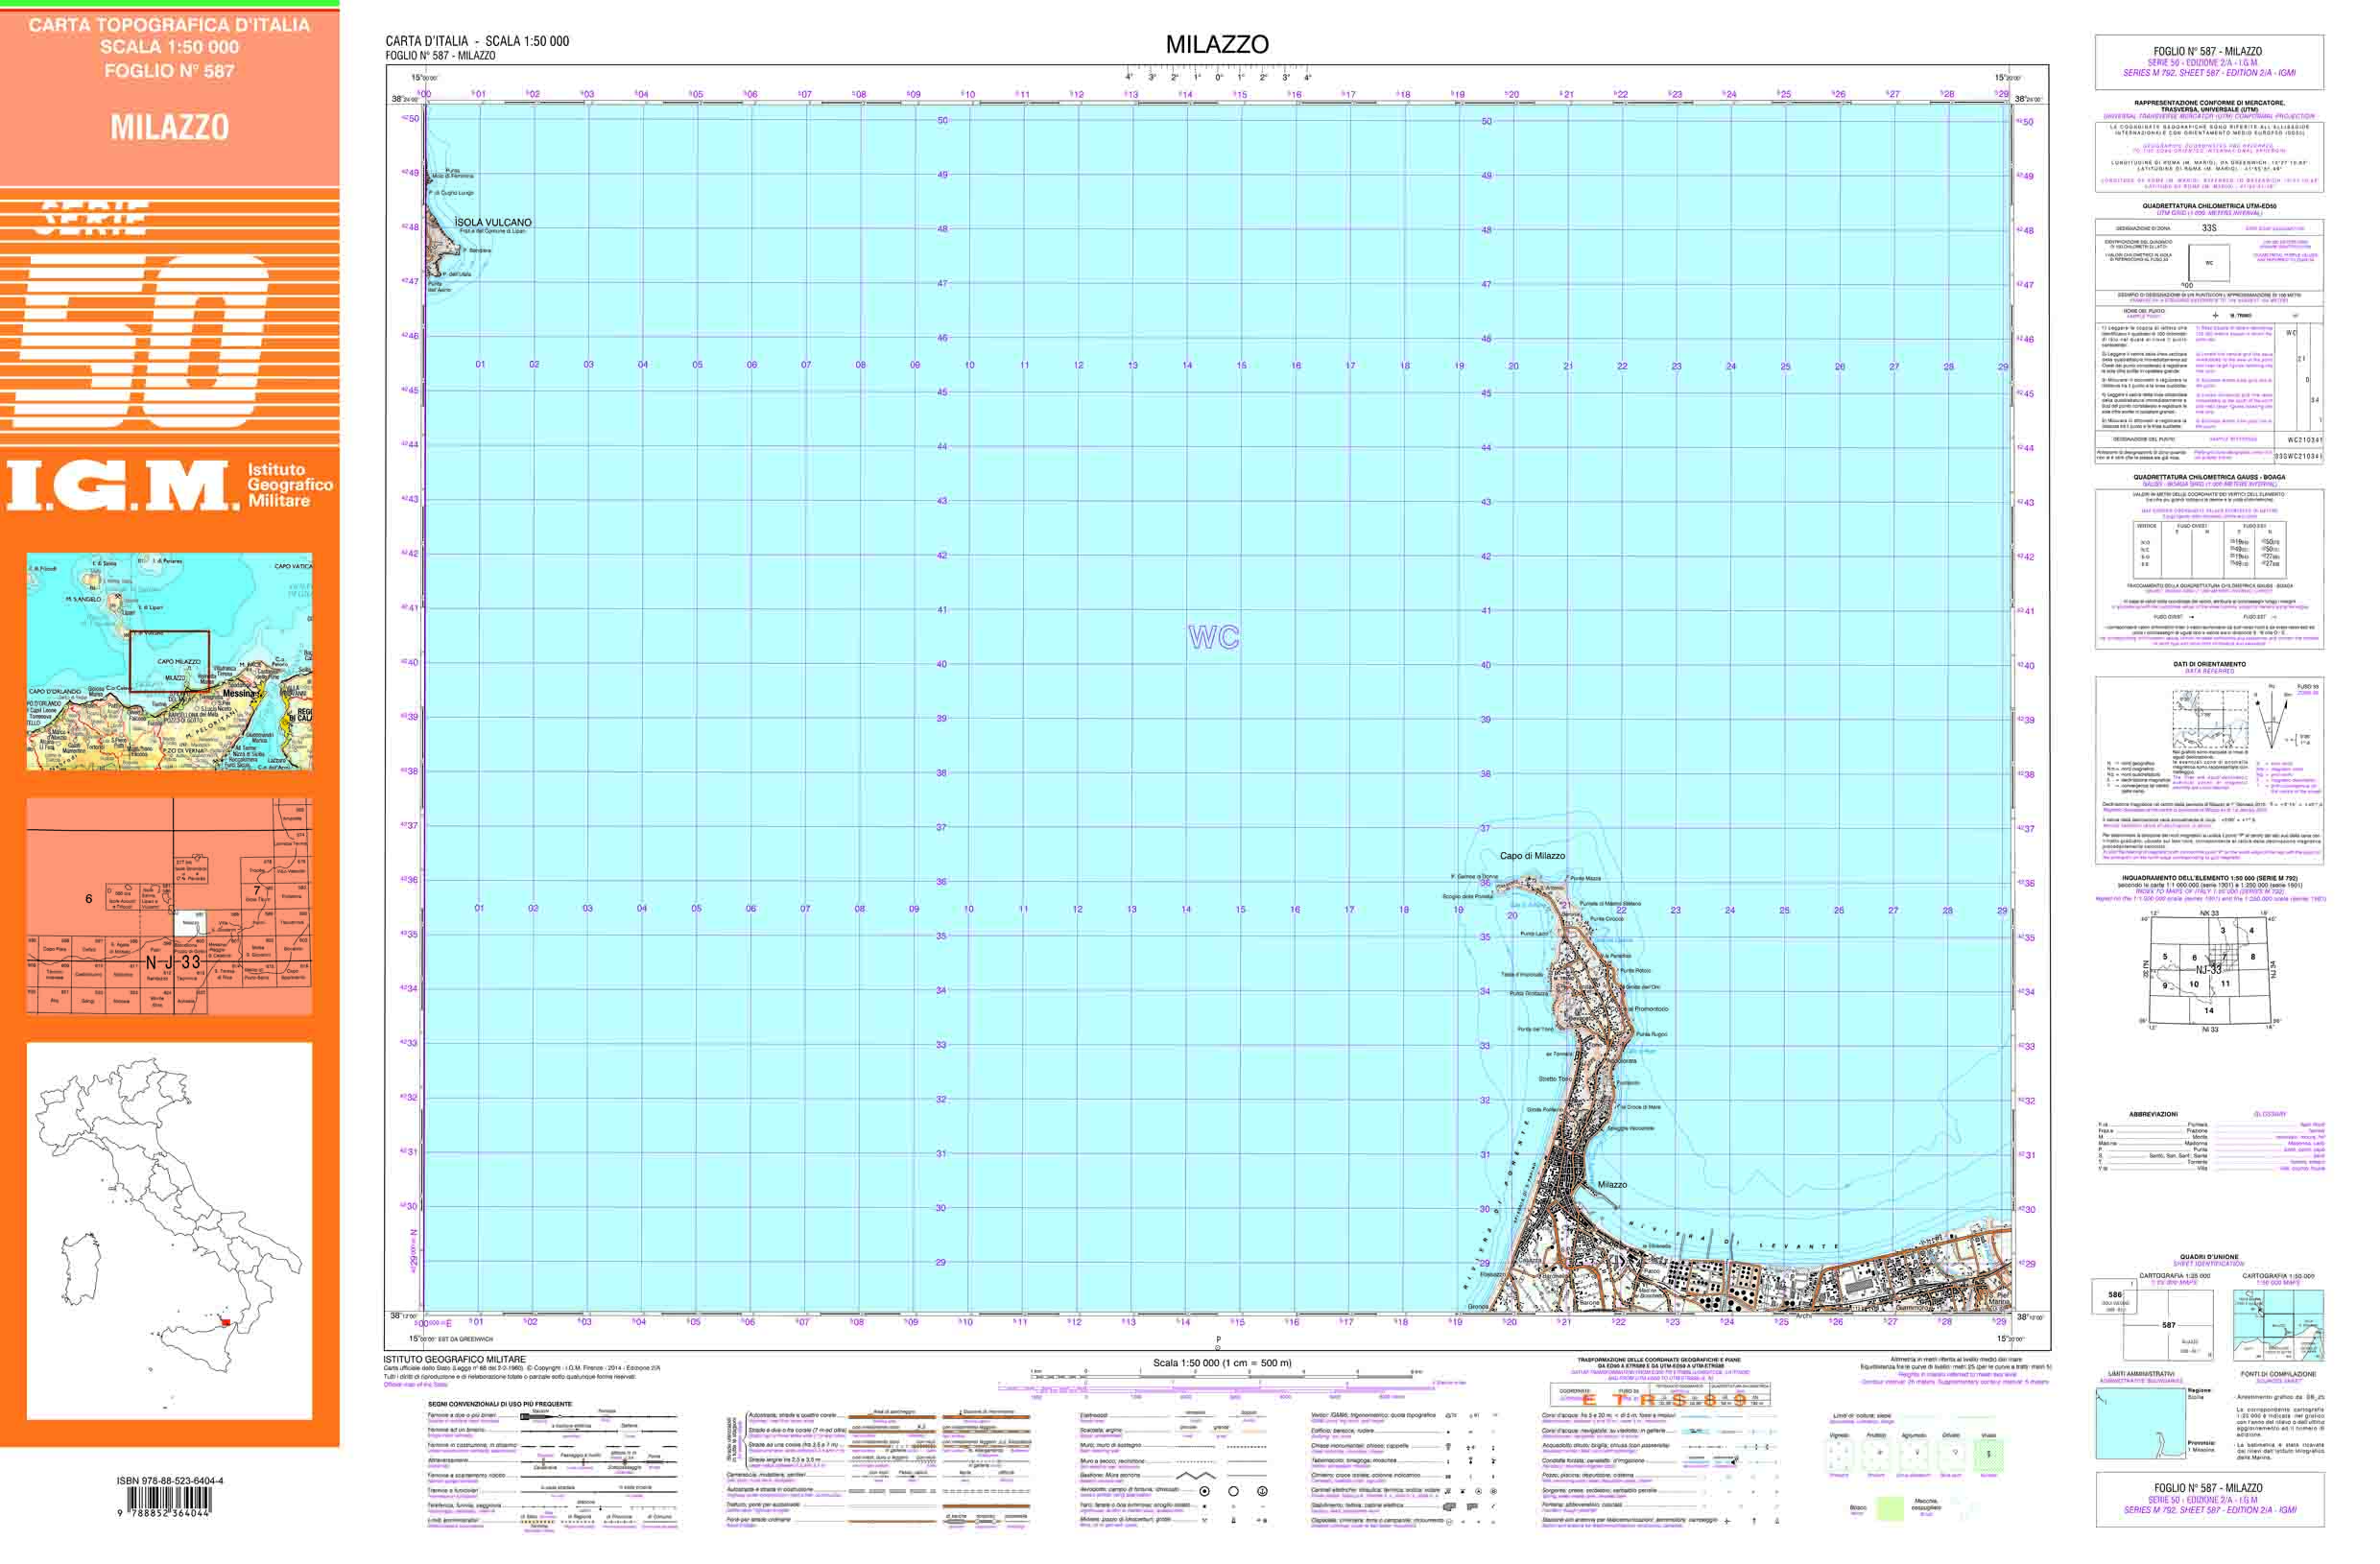Click the 1:50 000 quadri d'unione mini map
The image size is (2380, 1564).
click(x=2278, y=1325)
